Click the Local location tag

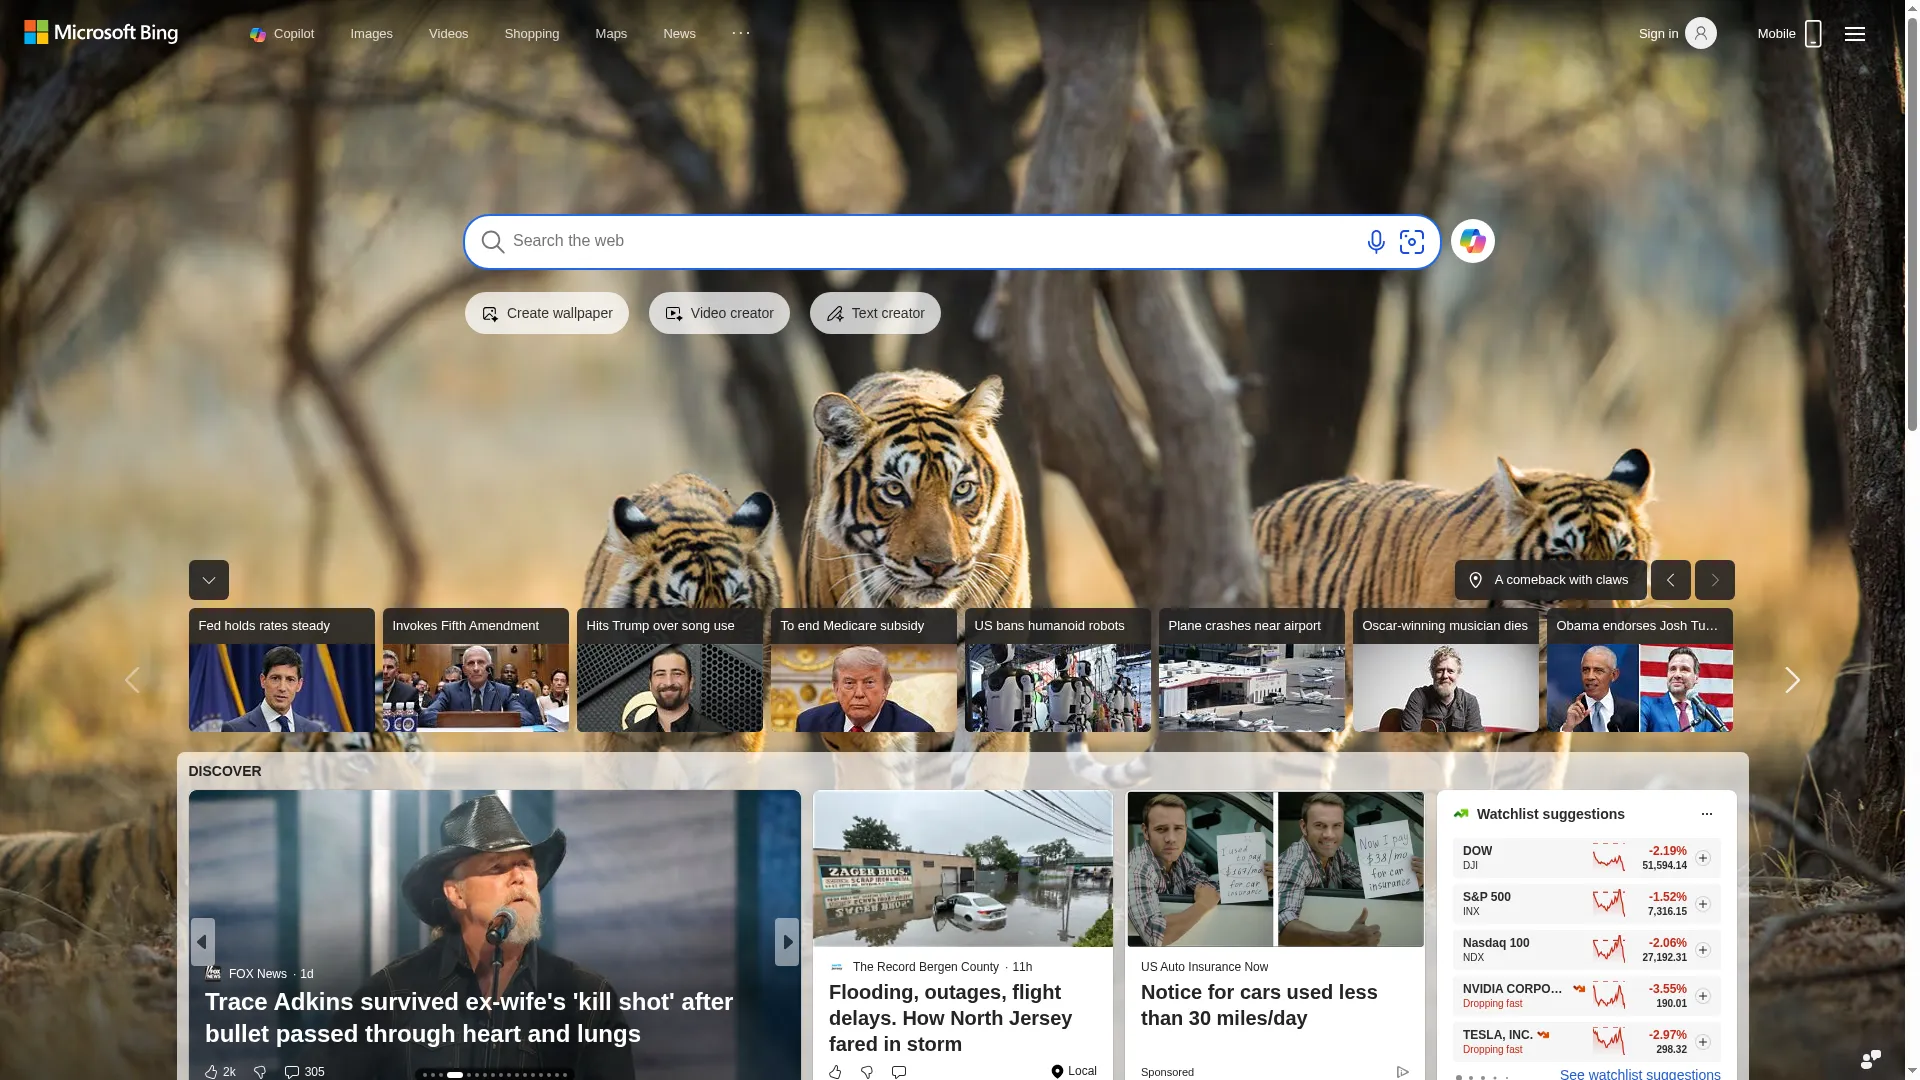coord(1074,1071)
